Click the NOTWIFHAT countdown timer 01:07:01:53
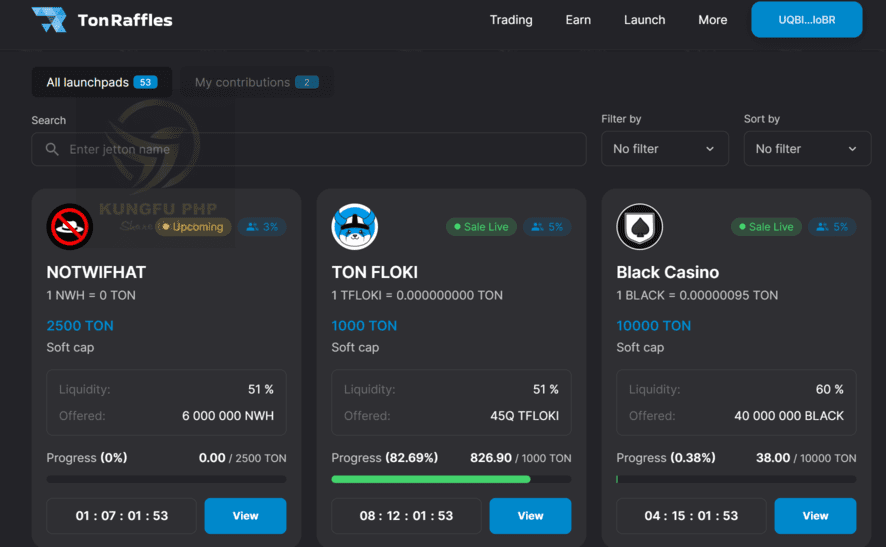The width and height of the screenshot is (886, 547). 121,515
